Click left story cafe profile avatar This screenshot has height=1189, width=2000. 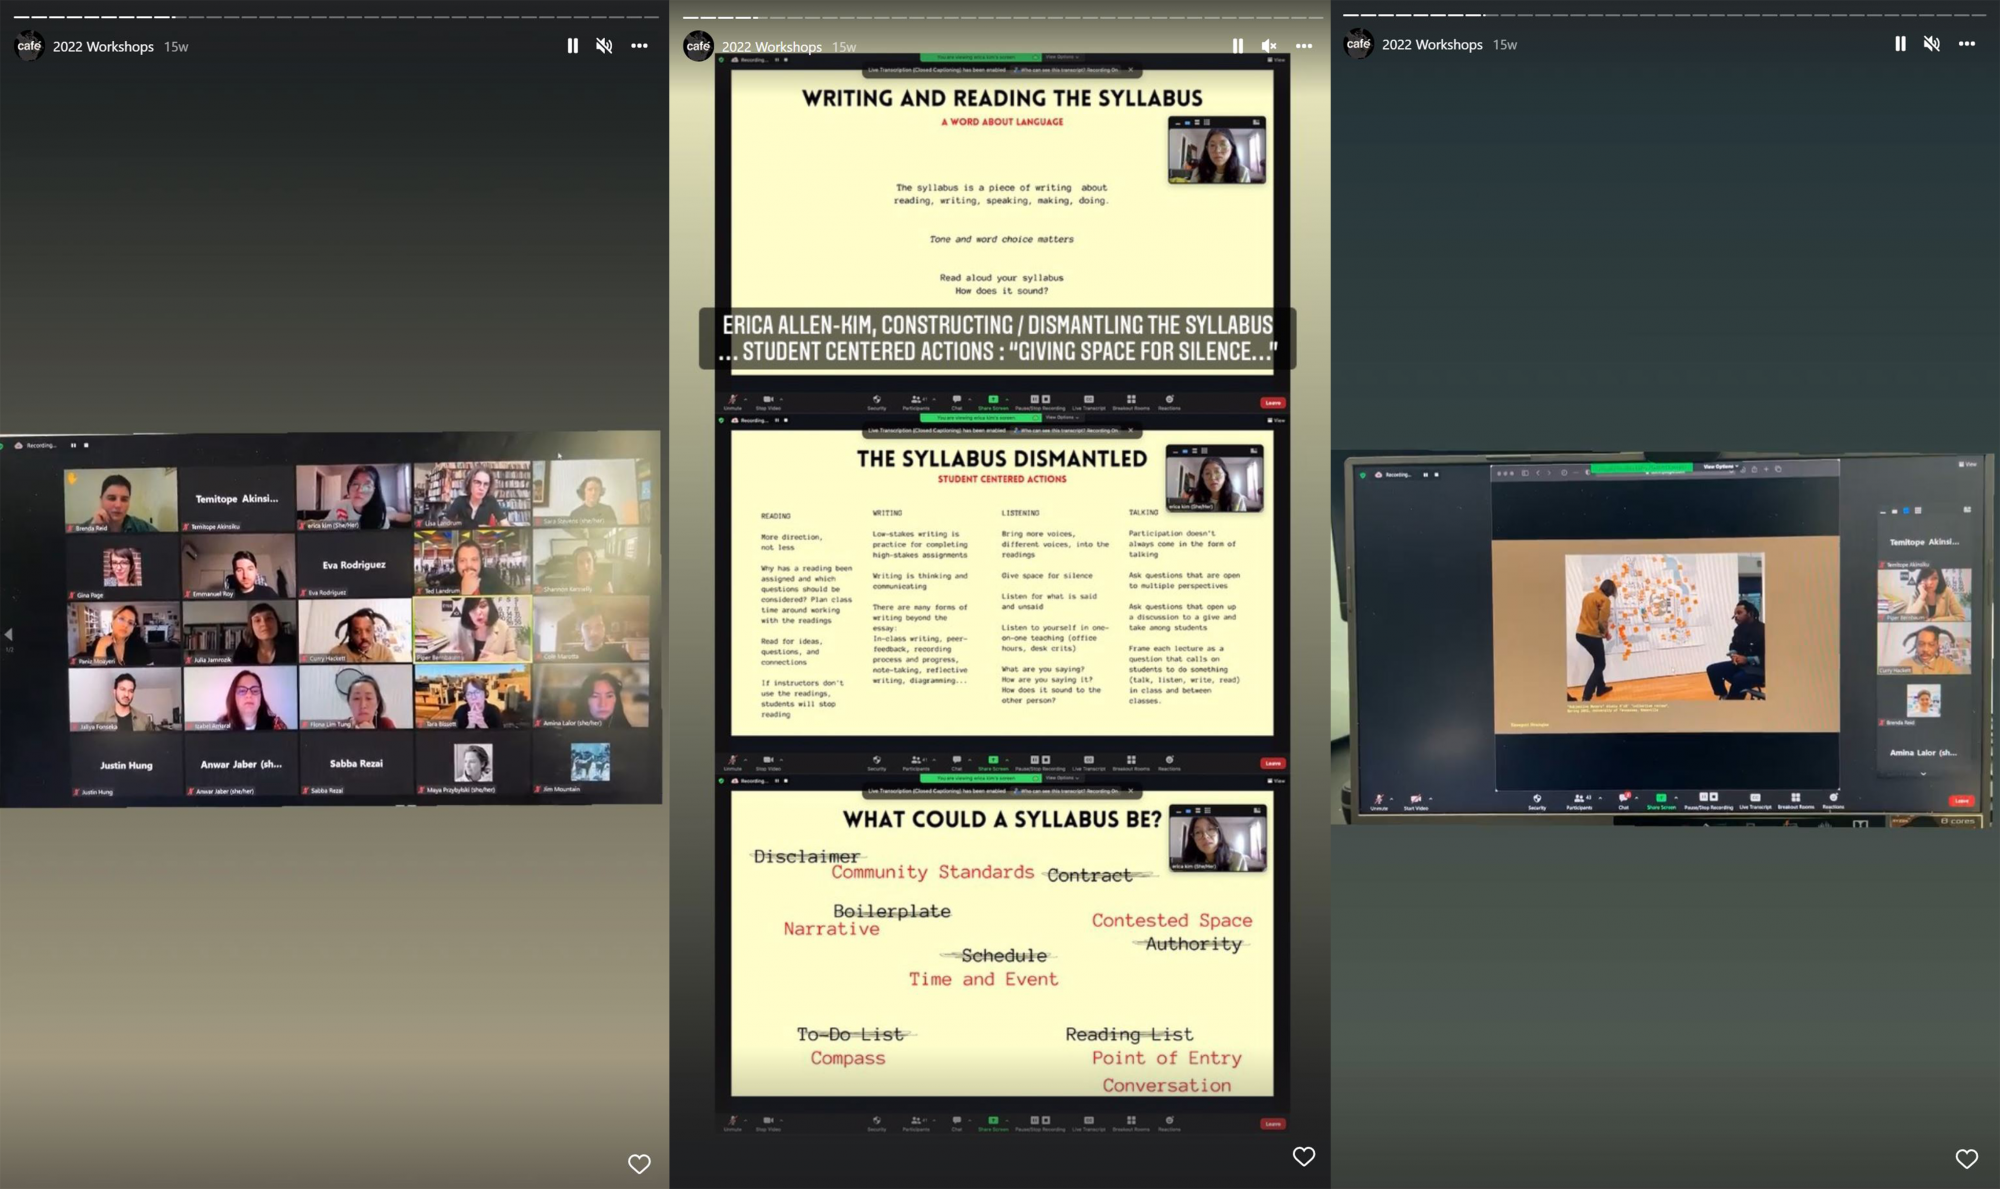29,46
